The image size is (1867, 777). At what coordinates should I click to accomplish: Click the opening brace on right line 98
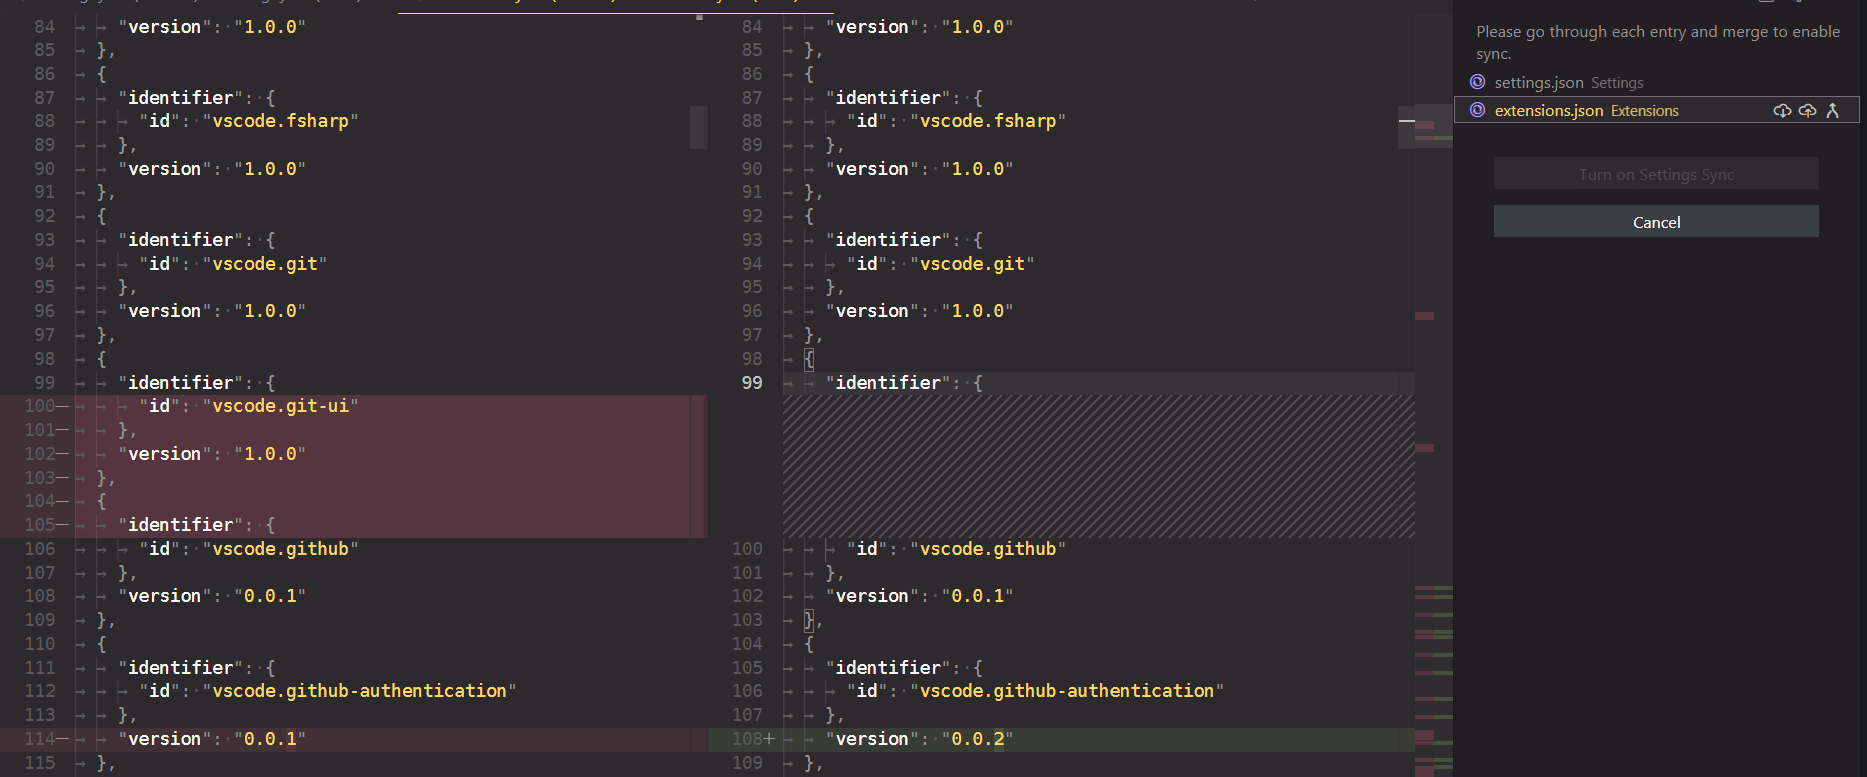tap(809, 359)
